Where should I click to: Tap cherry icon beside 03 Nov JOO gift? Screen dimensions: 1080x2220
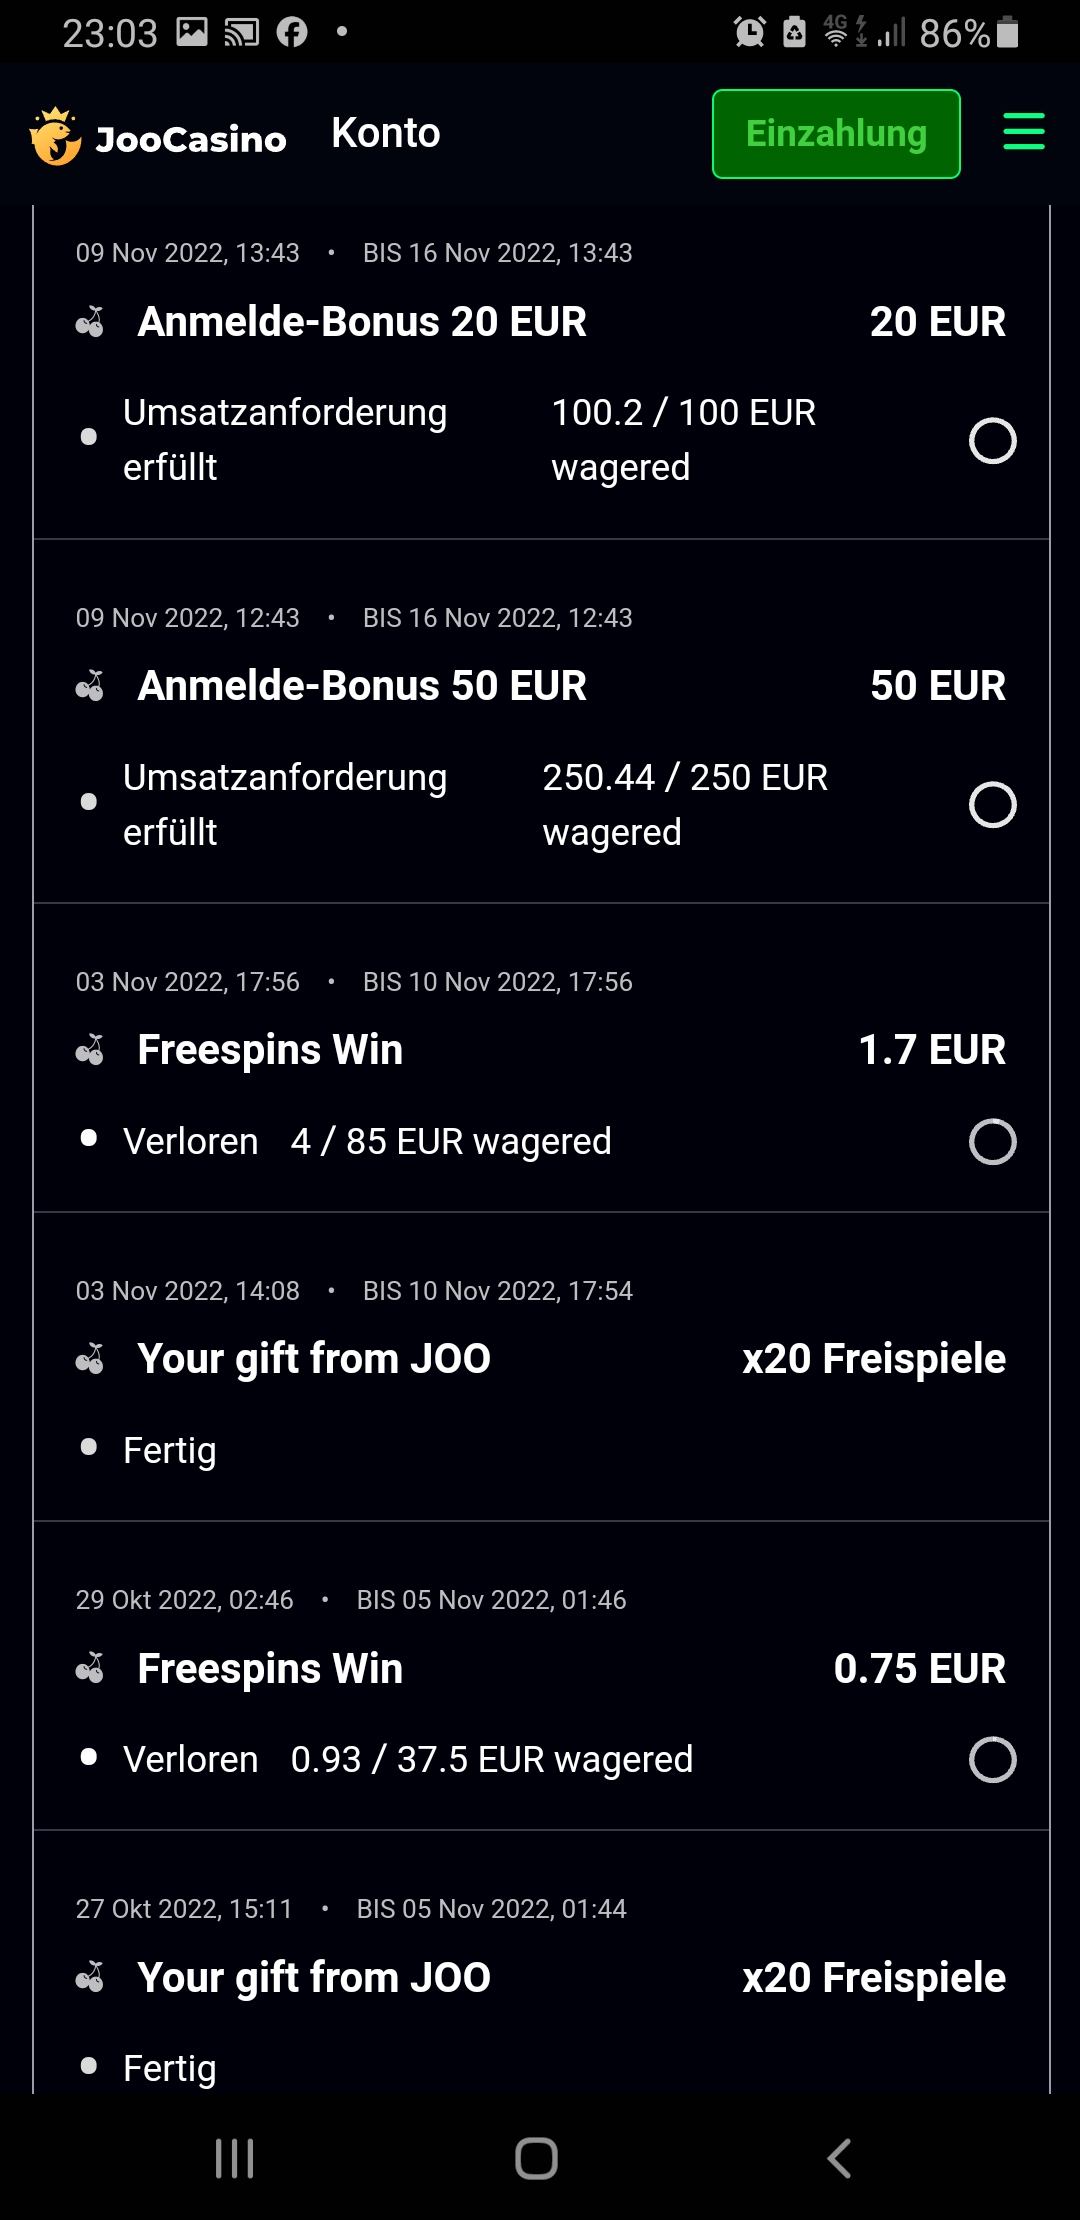coord(90,1360)
